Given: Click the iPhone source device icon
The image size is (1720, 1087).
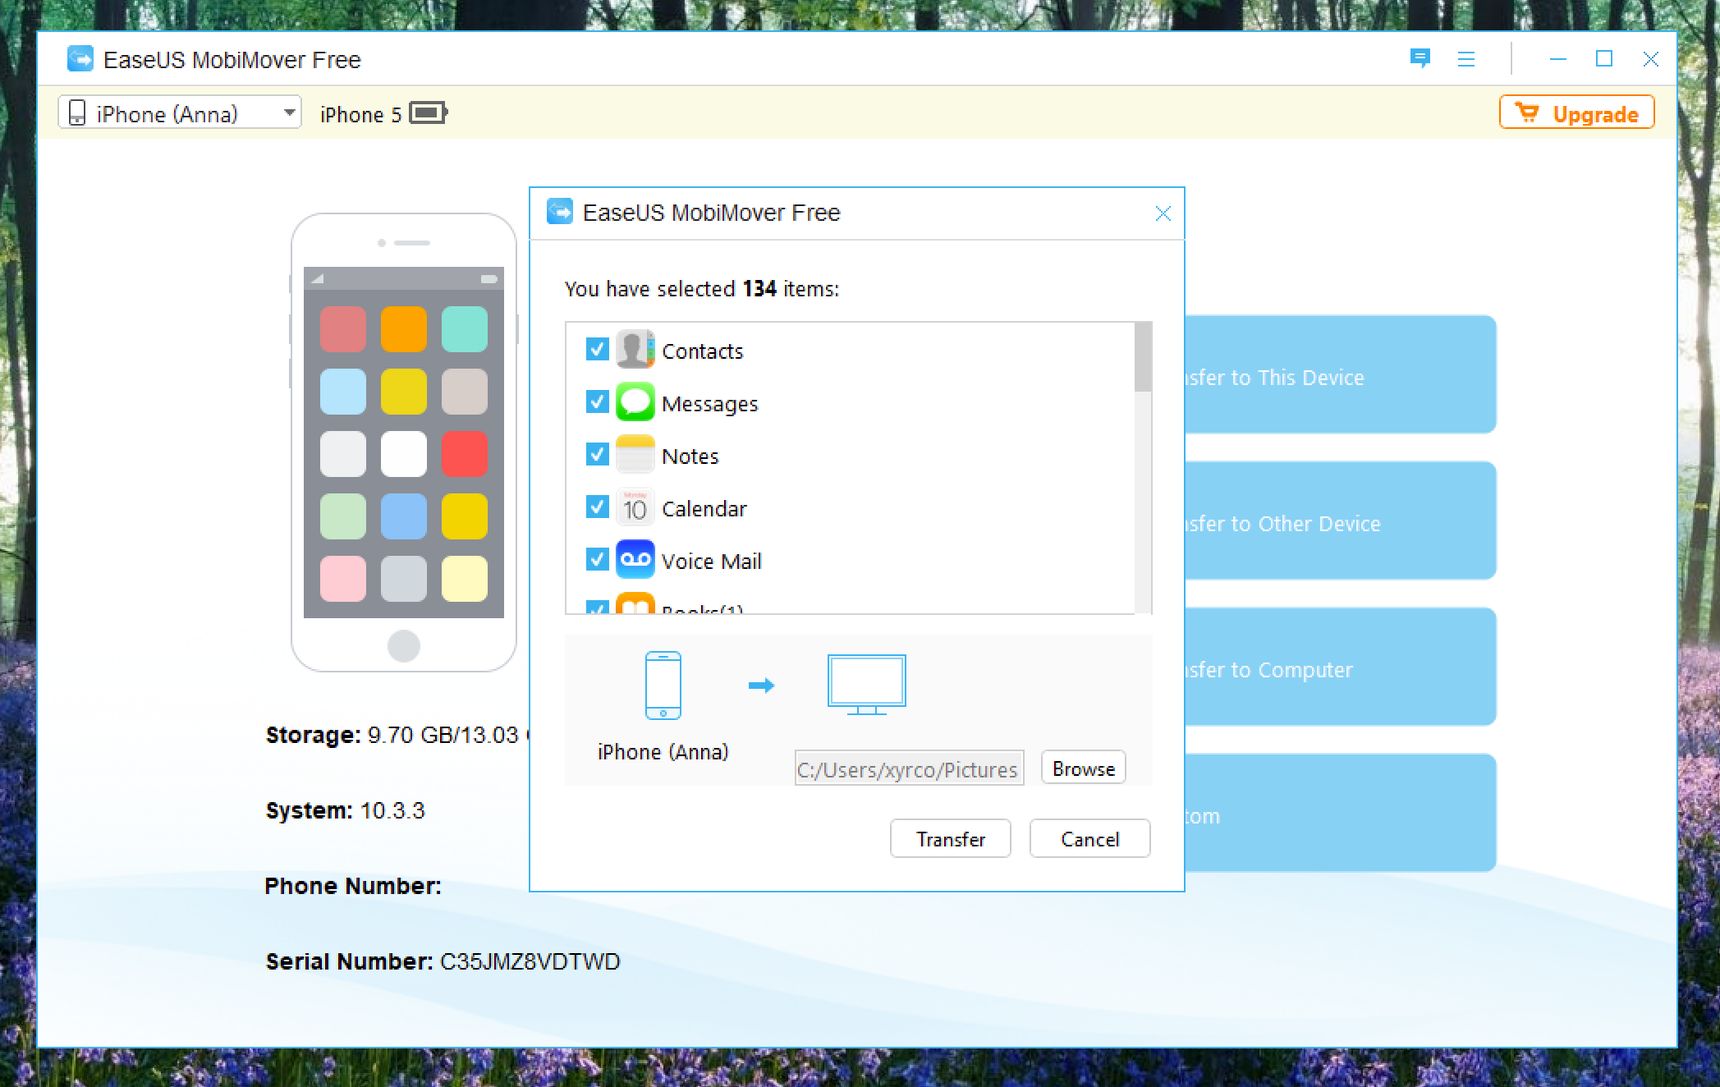Looking at the screenshot, I should (x=663, y=685).
